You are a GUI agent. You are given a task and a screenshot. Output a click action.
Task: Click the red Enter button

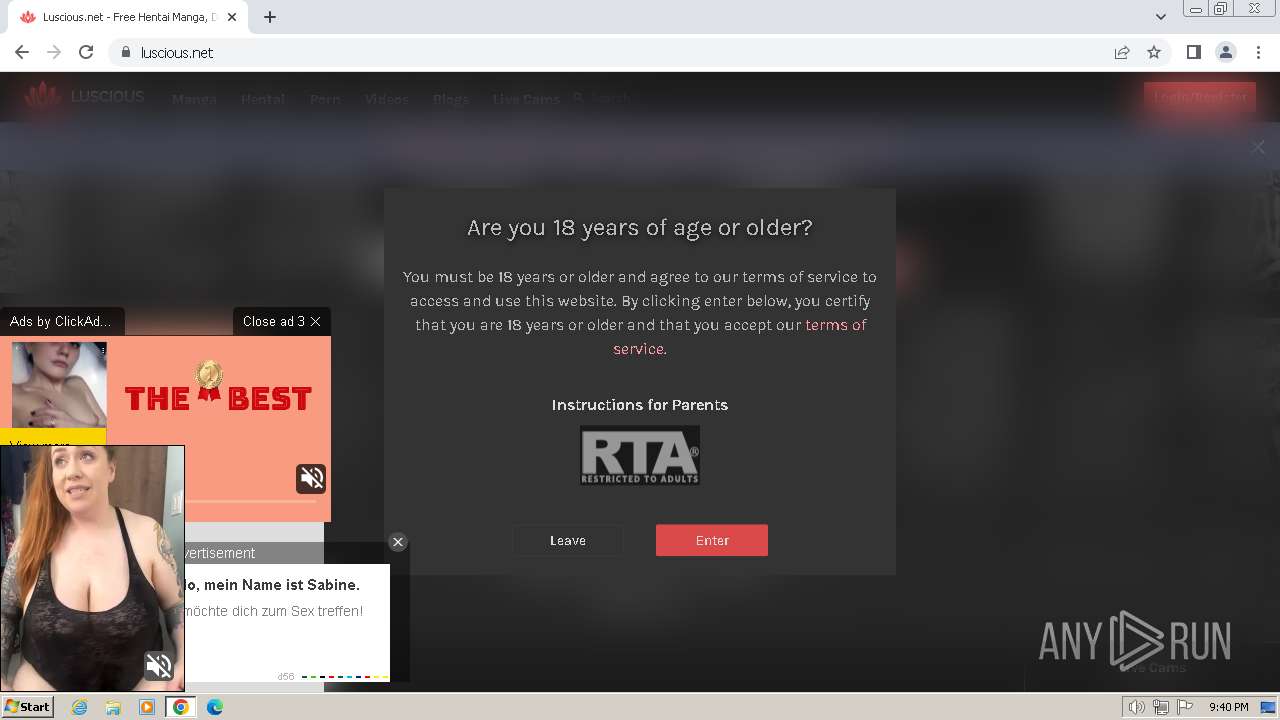(x=712, y=540)
